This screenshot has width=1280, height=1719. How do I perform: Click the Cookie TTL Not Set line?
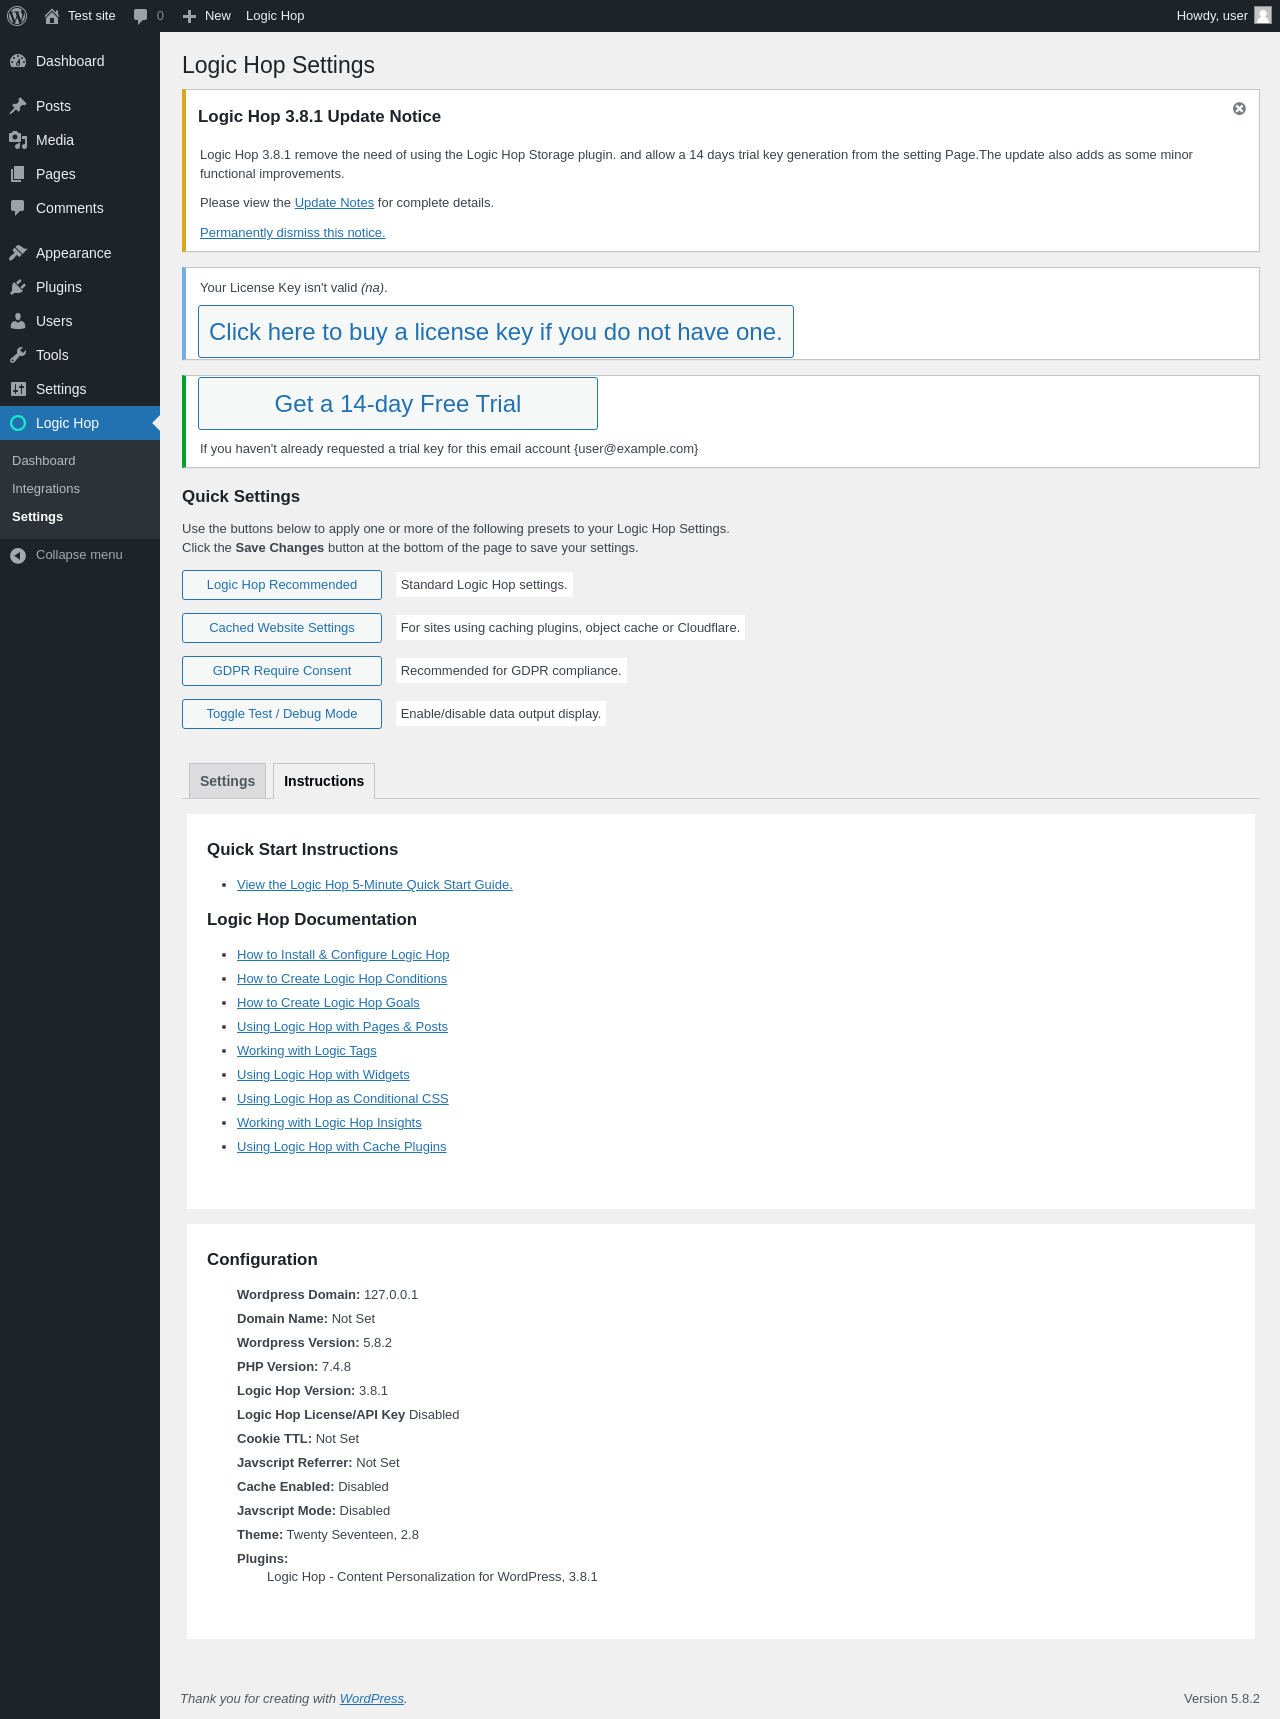pyautogui.click(x=298, y=1439)
